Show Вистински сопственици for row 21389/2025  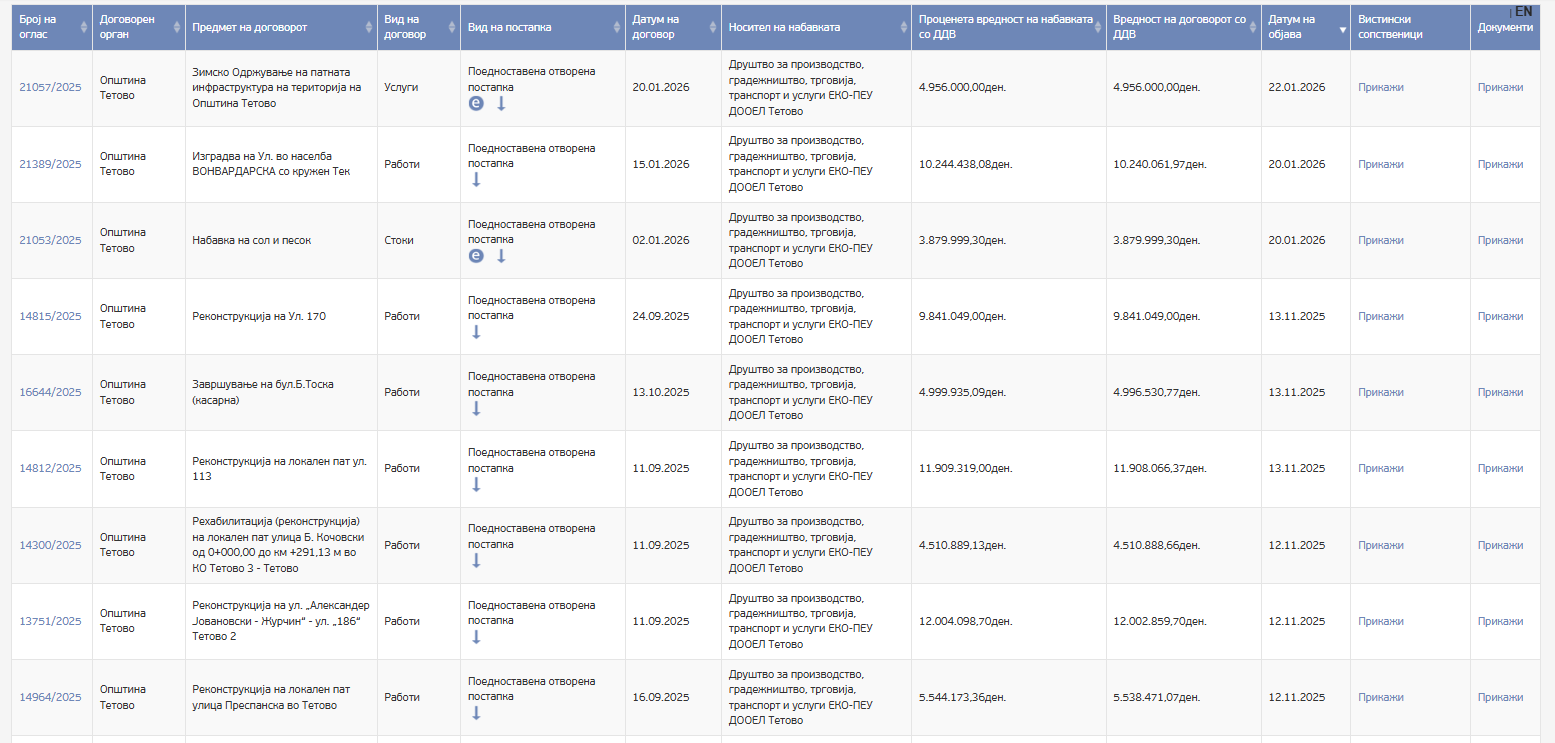1380,164
